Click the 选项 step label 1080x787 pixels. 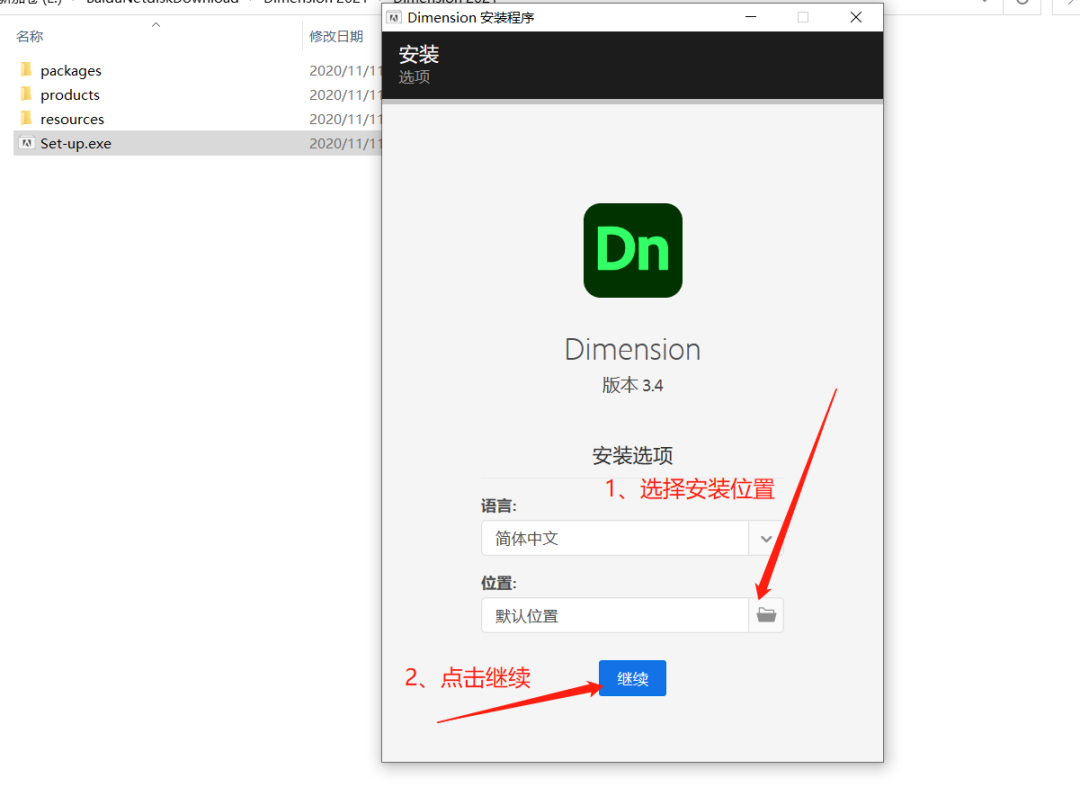point(415,76)
